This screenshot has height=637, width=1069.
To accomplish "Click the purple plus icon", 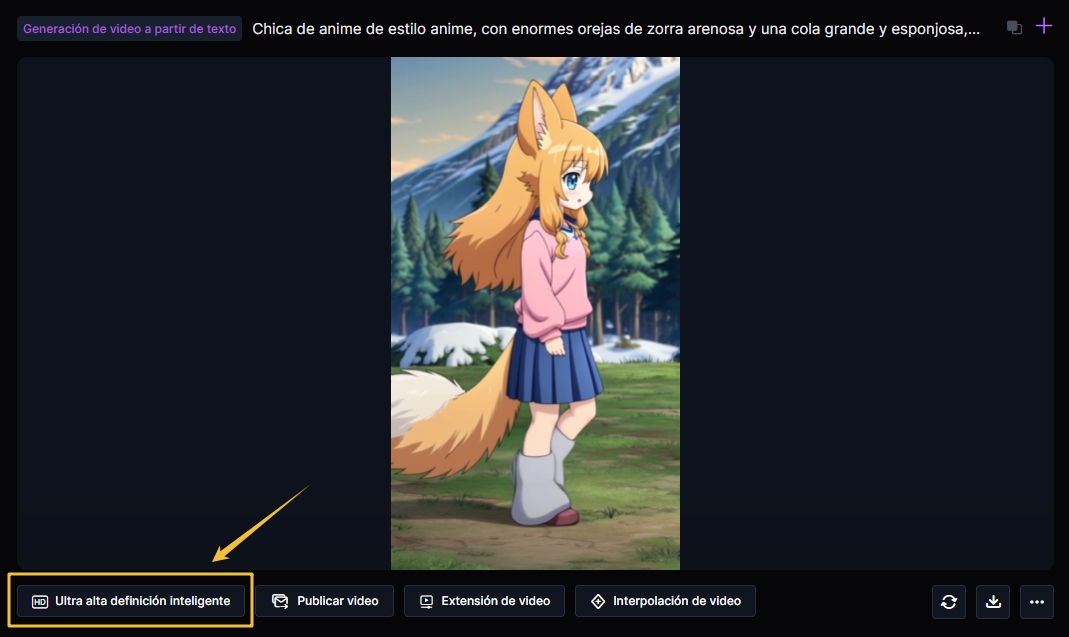I will click(1043, 26).
